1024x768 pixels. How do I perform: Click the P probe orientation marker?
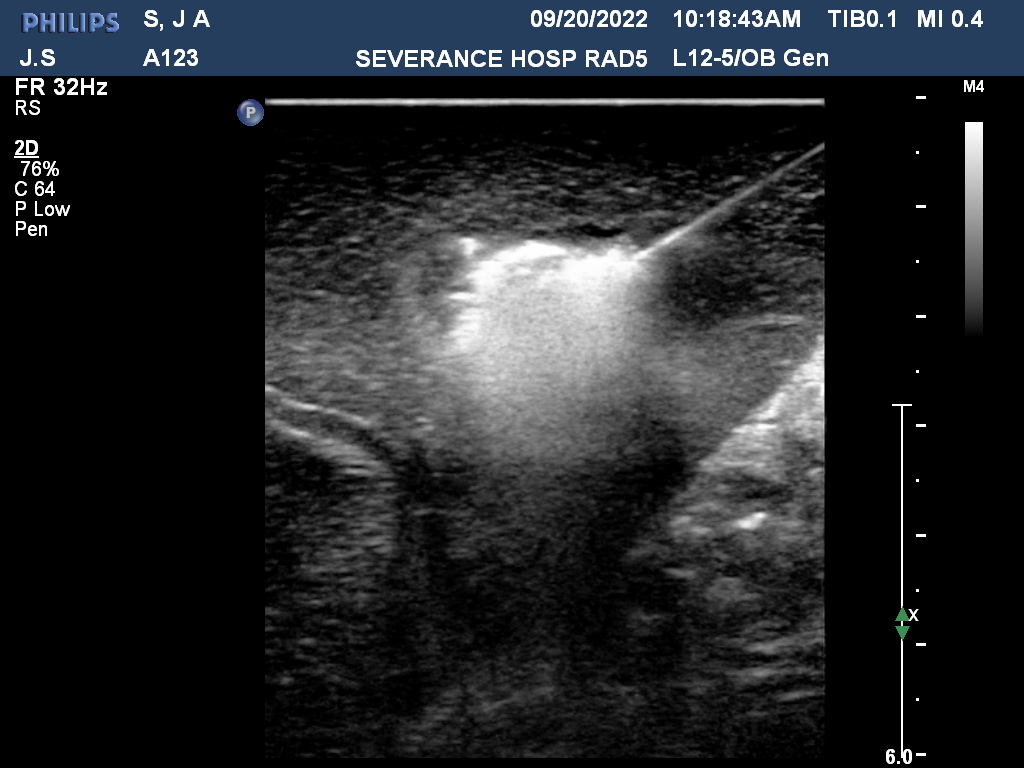250,113
